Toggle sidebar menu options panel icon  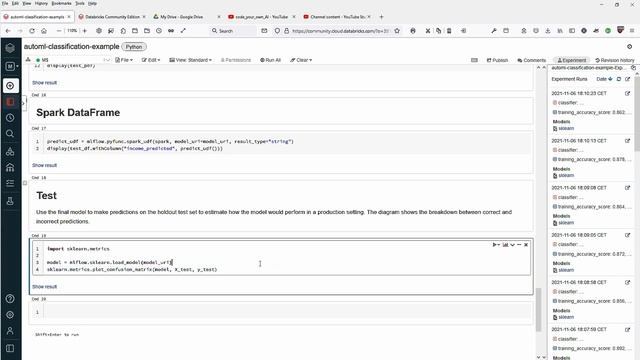(x=10, y=348)
